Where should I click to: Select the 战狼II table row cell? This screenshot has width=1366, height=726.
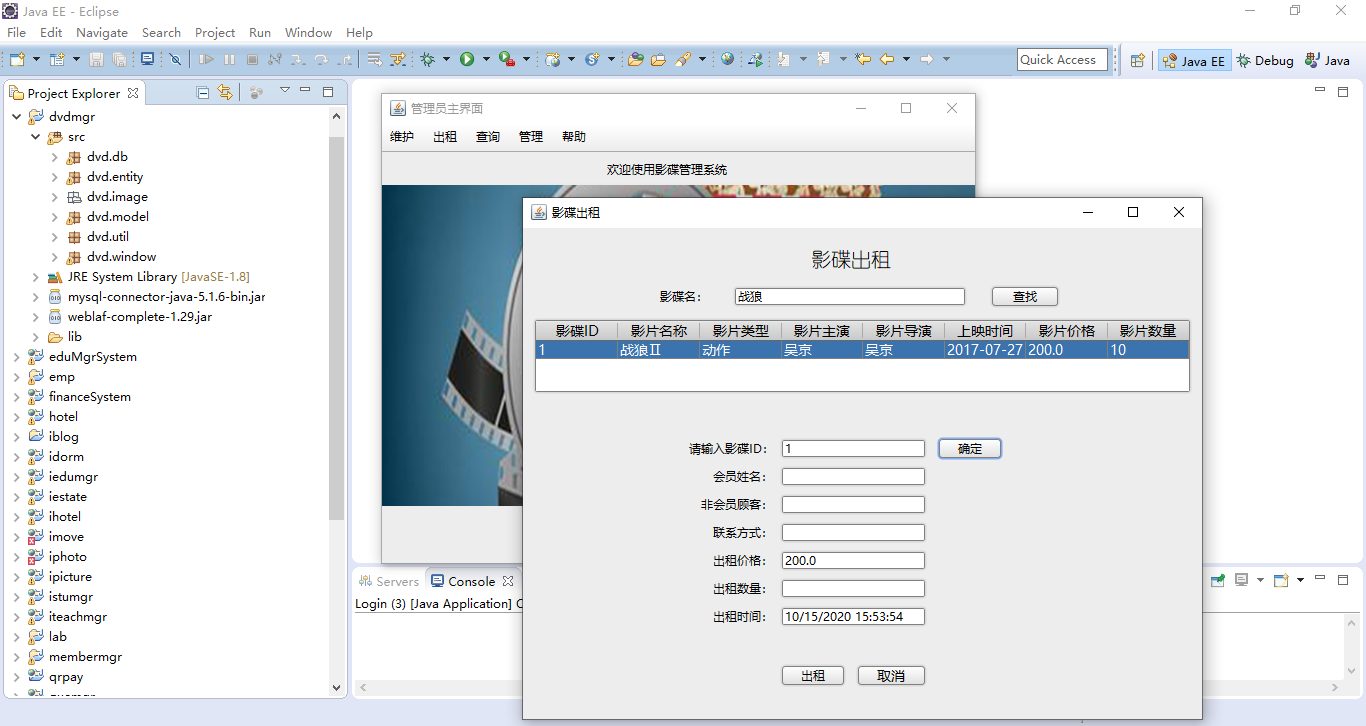[657, 350]
